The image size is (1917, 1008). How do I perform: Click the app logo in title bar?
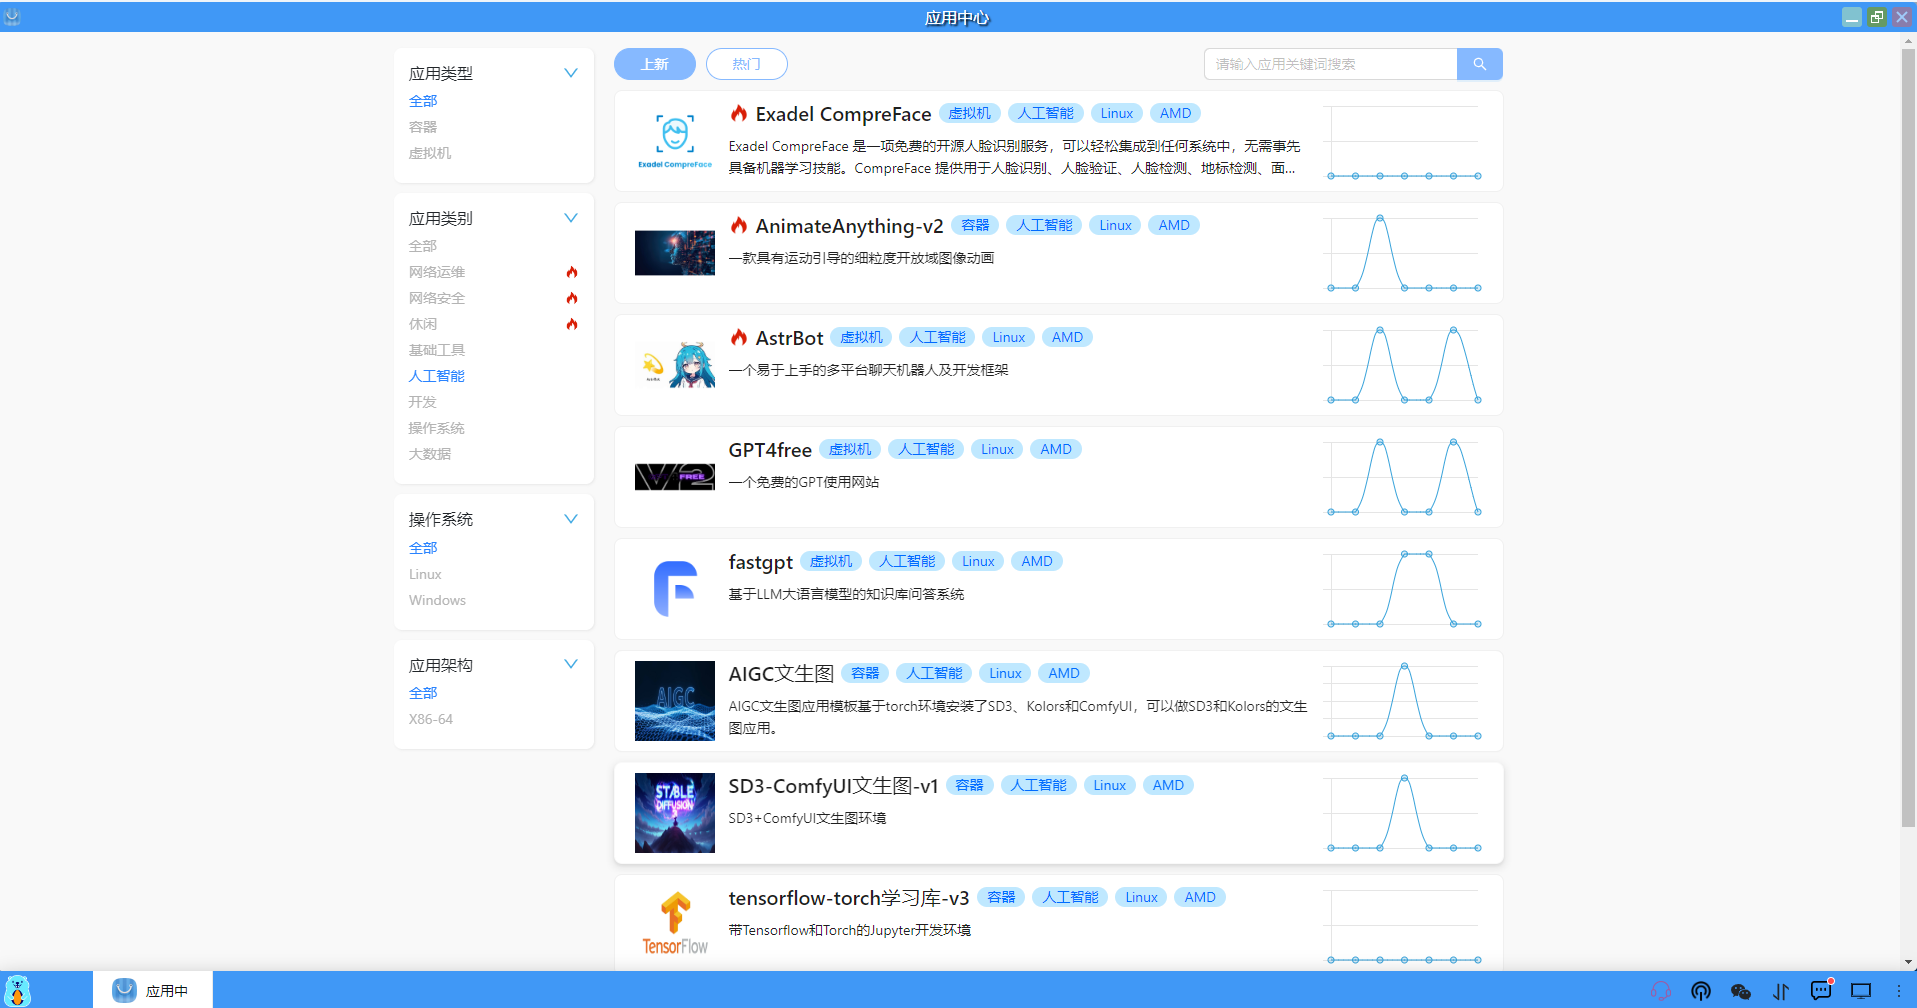[12, 16]
